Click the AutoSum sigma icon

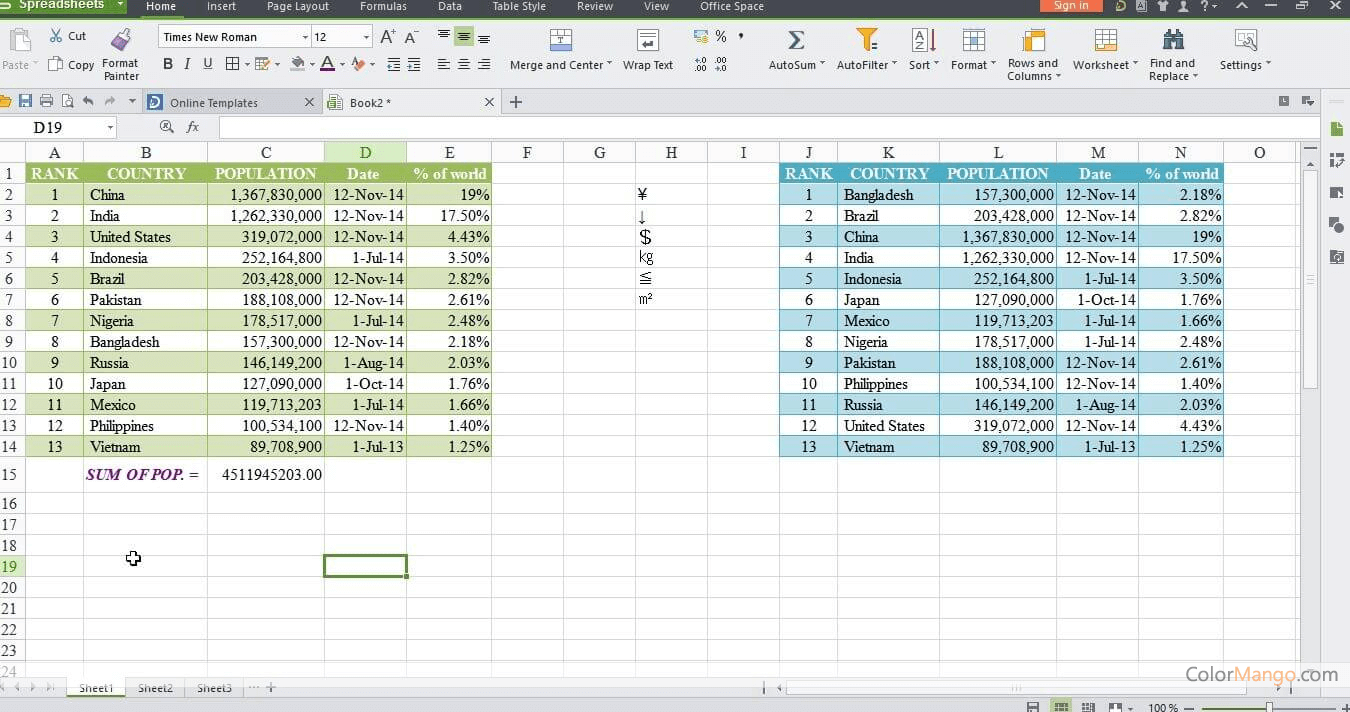click(796, 40)
